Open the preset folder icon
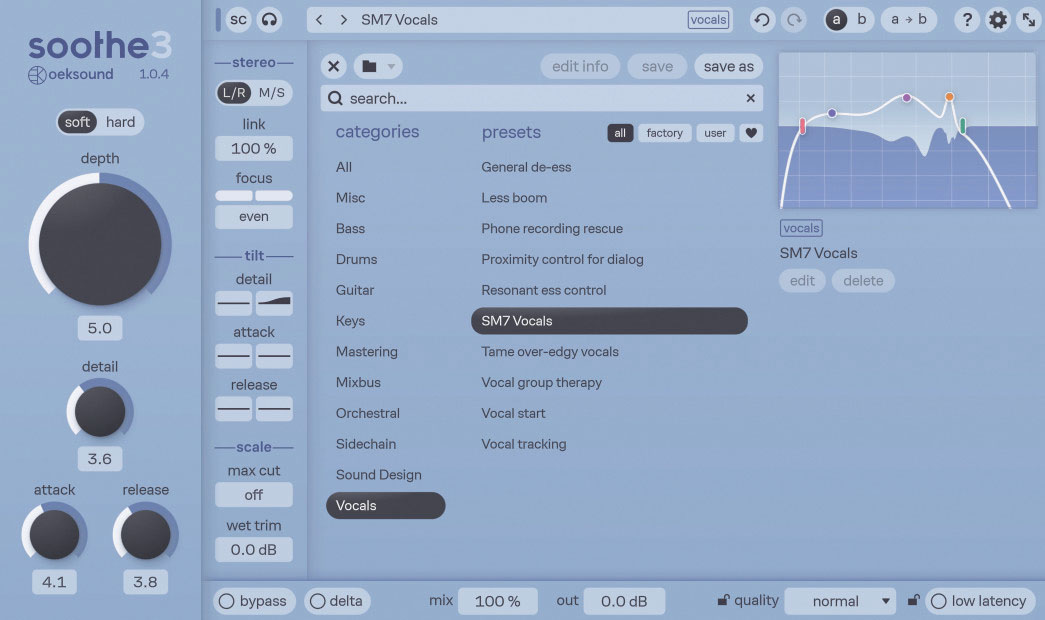Image resolution: width=1045 pixels, height=620 pixels. (x=369, y=66)
